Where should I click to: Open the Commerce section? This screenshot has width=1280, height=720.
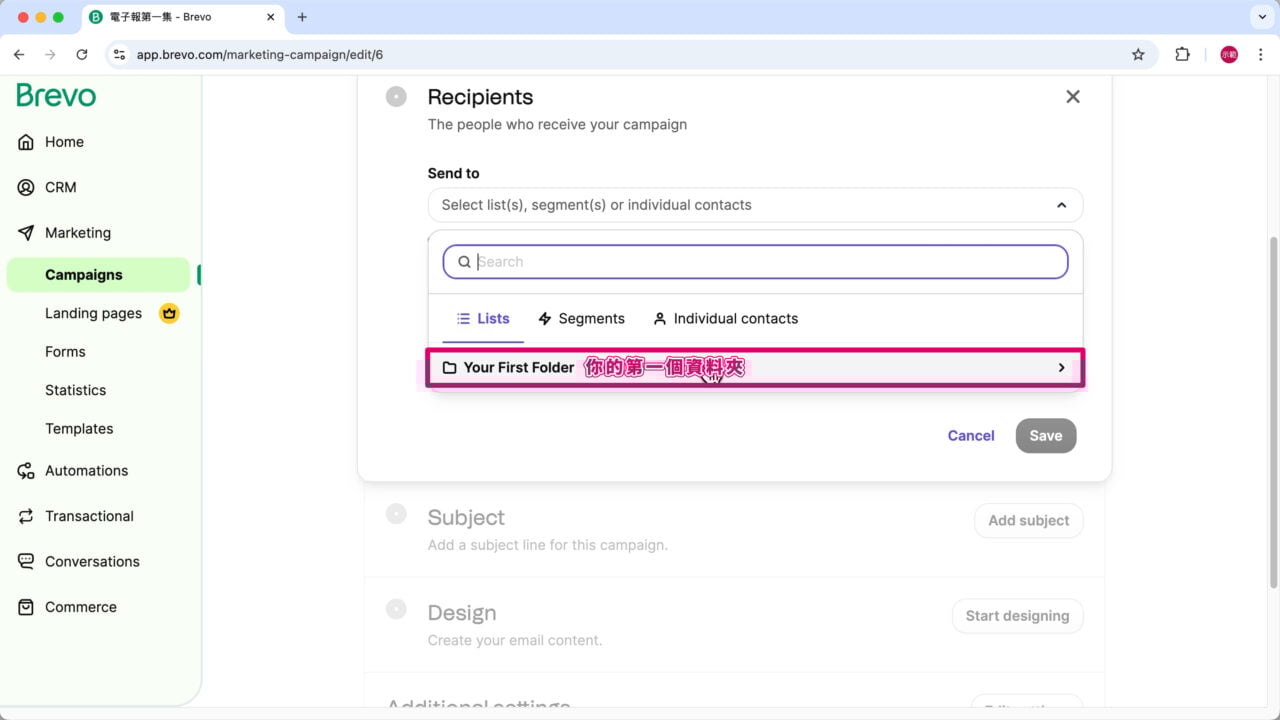80,607
